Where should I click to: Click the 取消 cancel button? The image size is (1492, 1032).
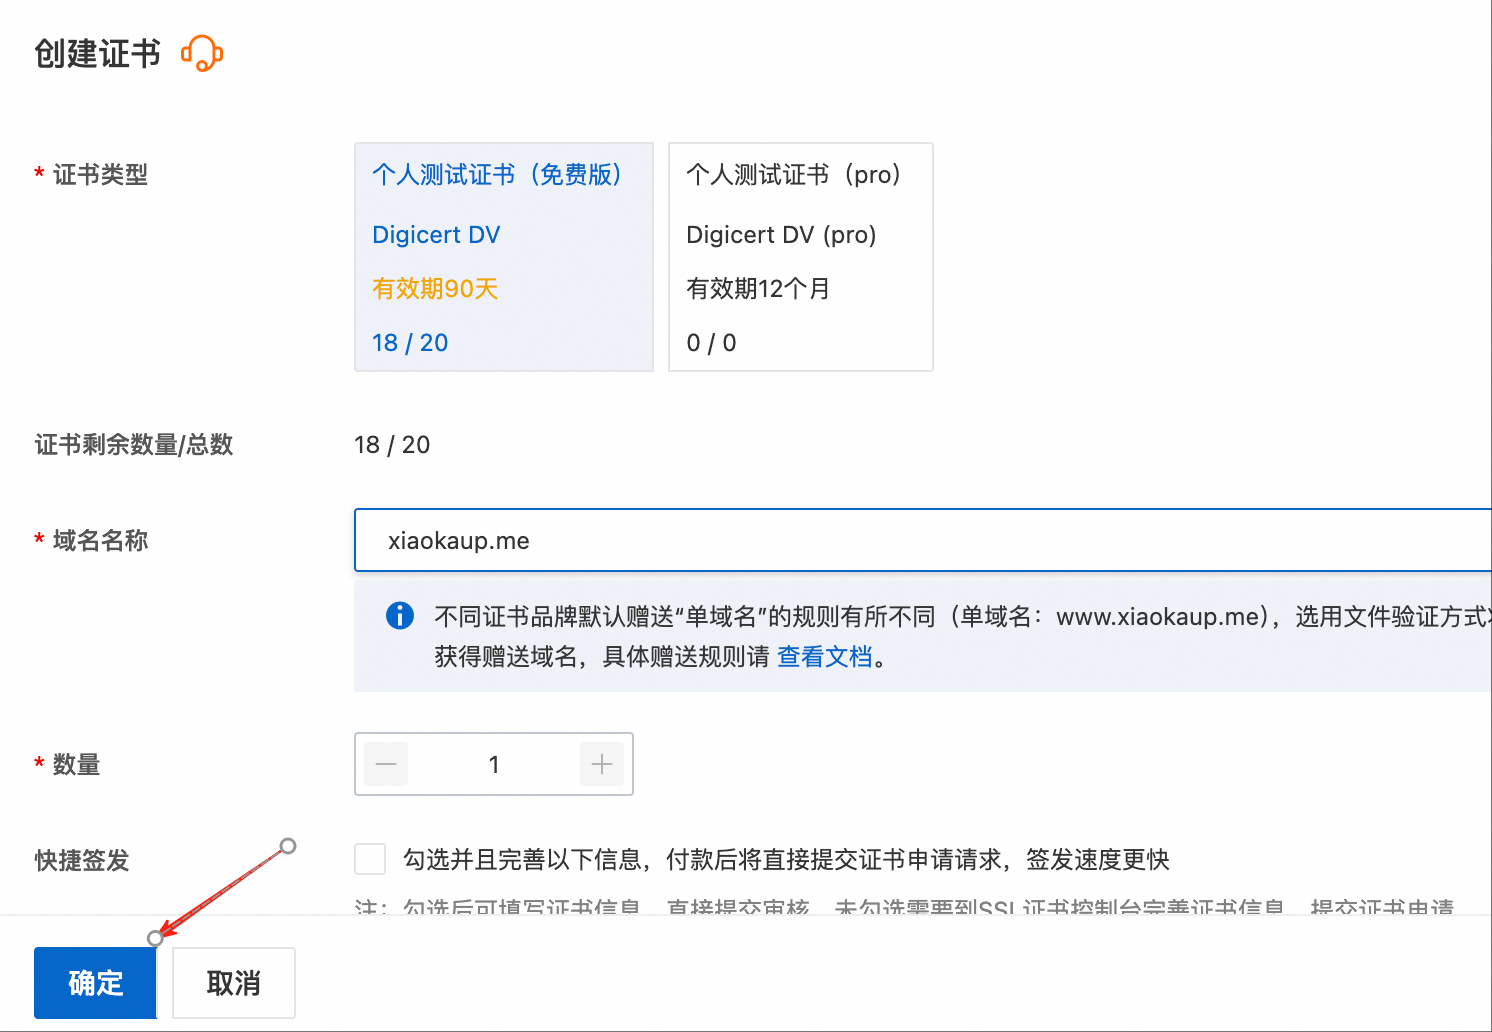coord(234,983)
